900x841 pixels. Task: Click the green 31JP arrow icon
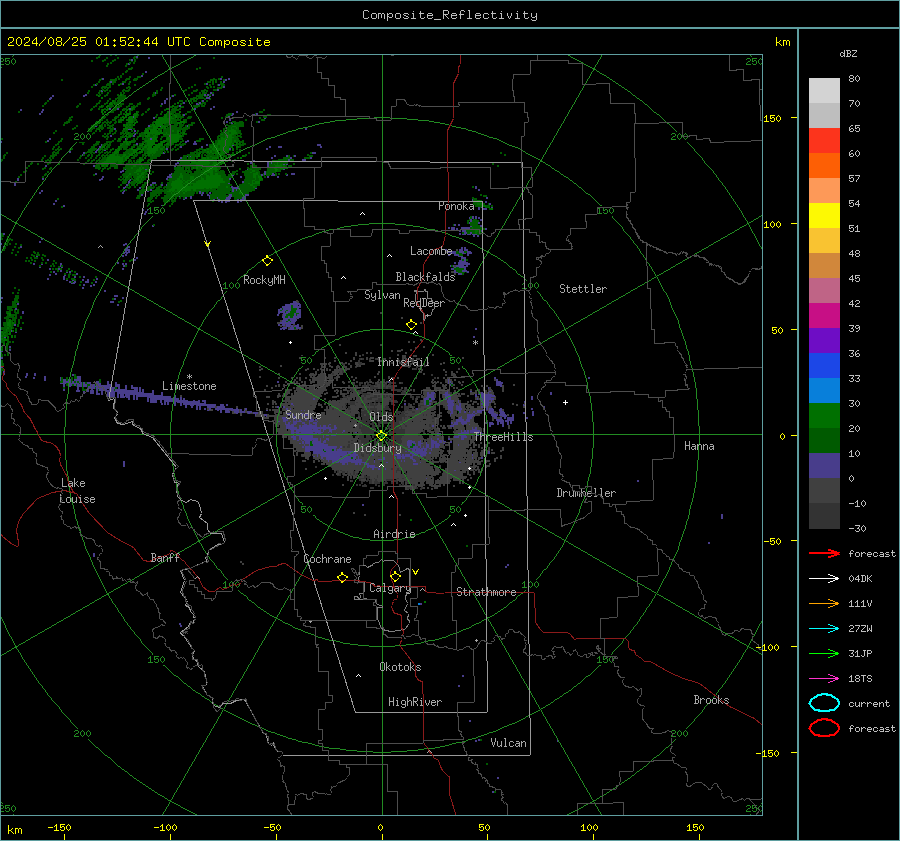point(824,653)
